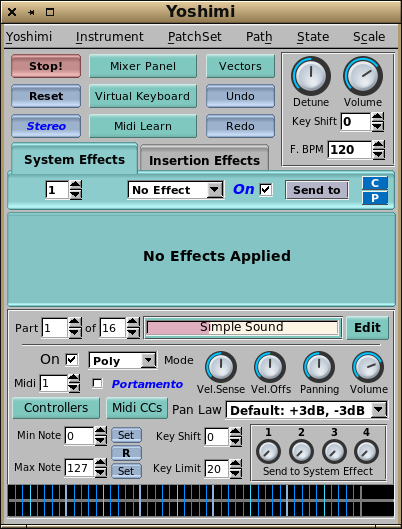Open the Vectors window
Viewport: 402px width, 529px height.
(x=240, y=66)
